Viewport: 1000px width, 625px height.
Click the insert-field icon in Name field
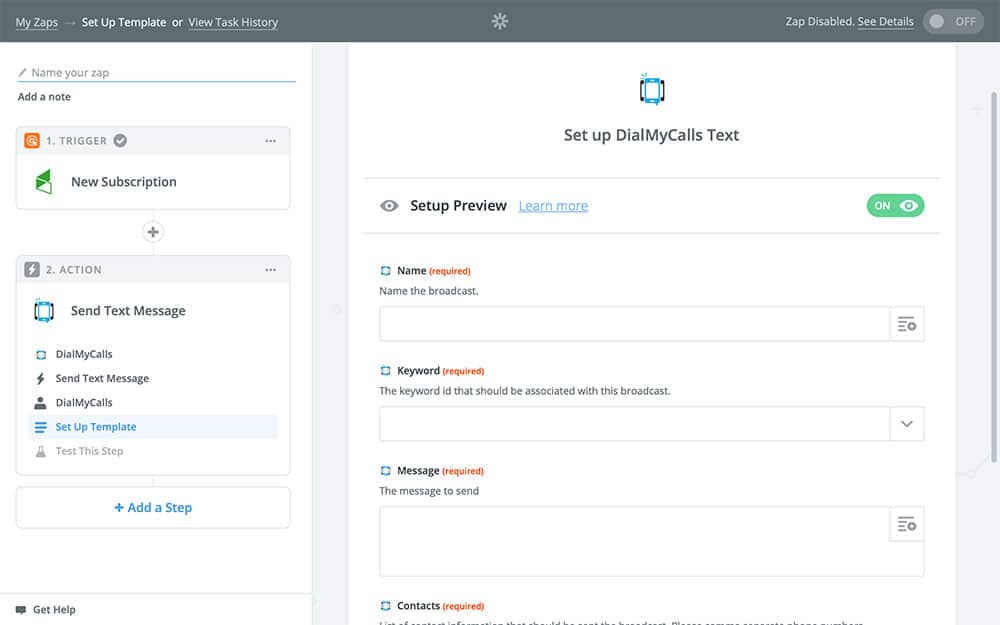click(906, 324)
